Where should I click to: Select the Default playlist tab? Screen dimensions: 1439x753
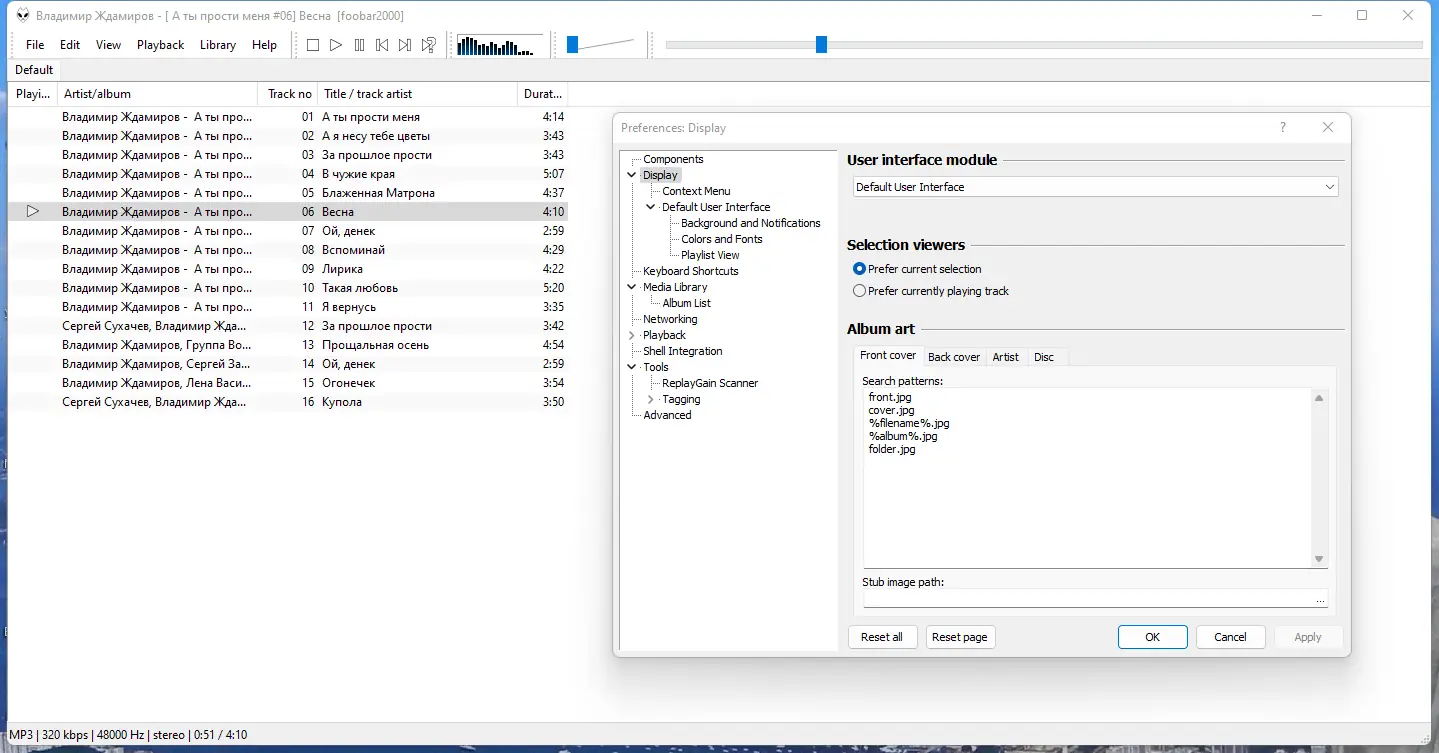34,70
